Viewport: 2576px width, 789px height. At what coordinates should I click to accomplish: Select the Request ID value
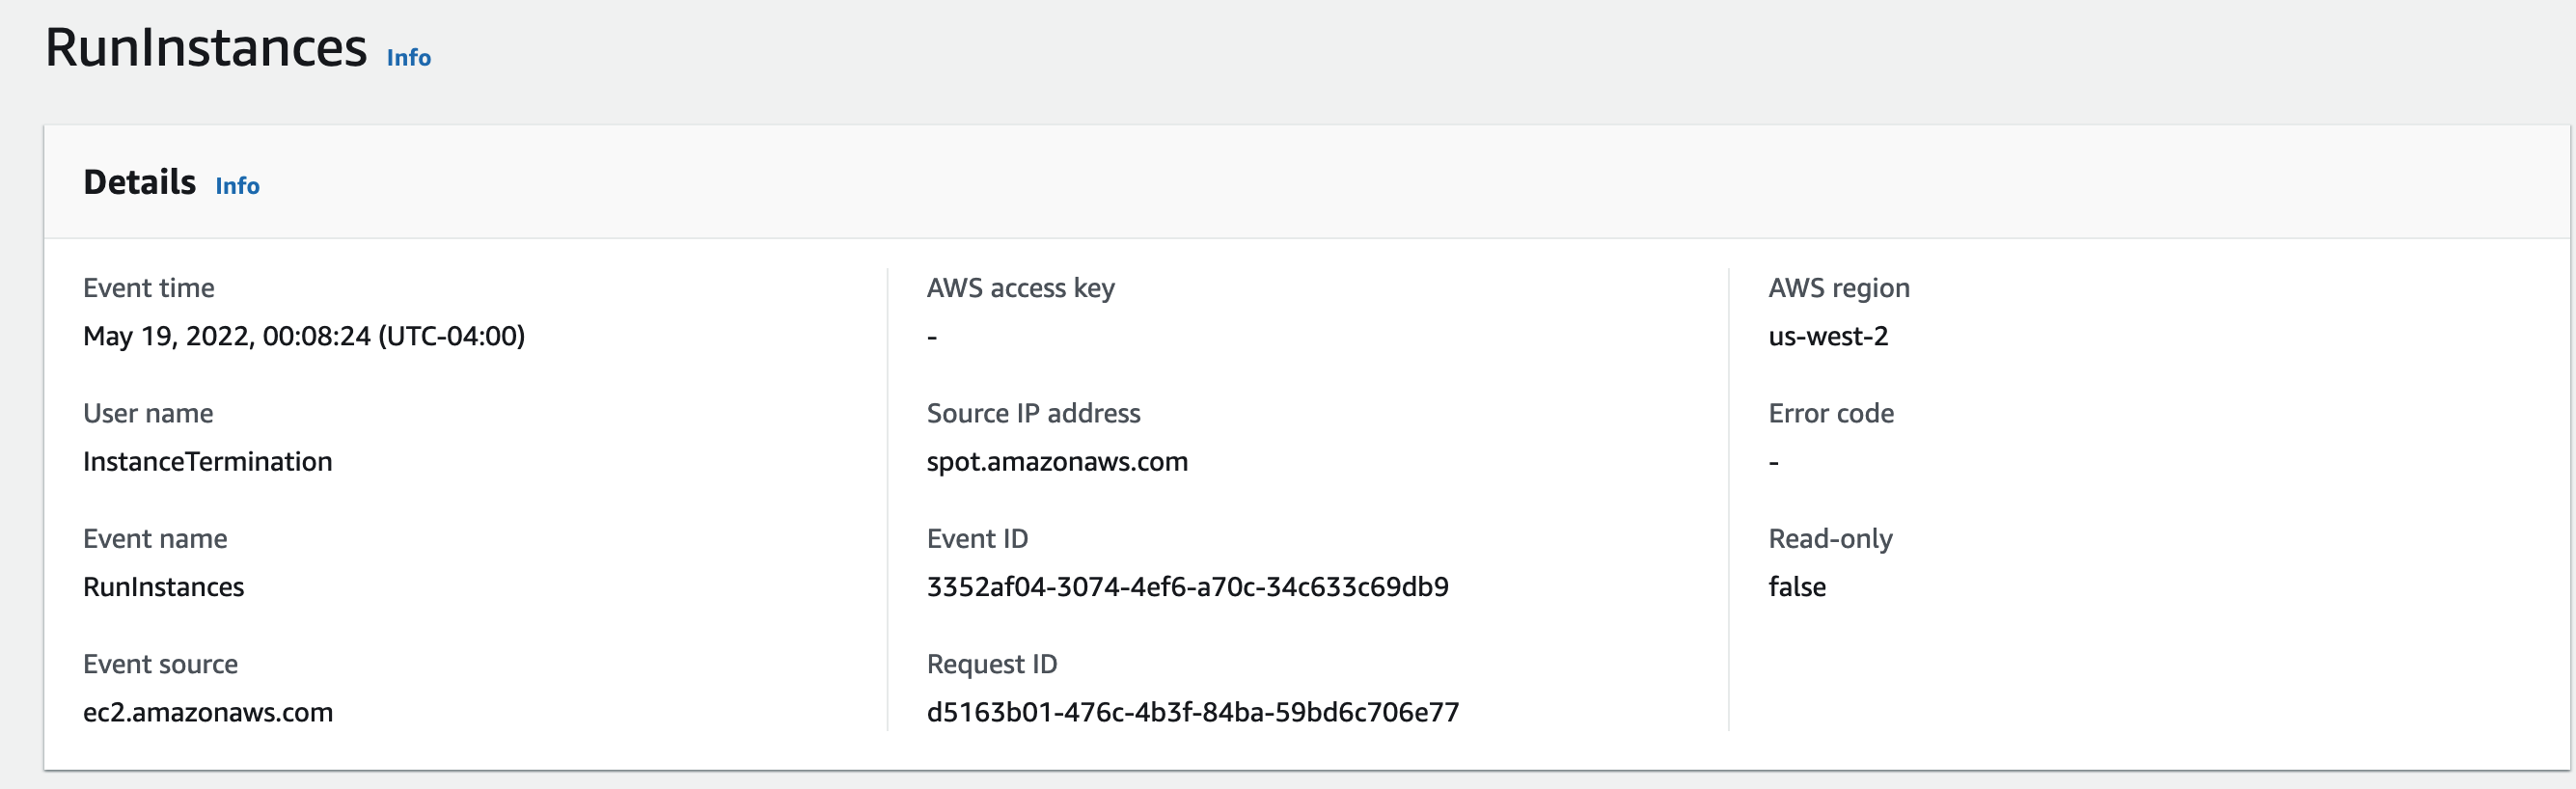1192,713
